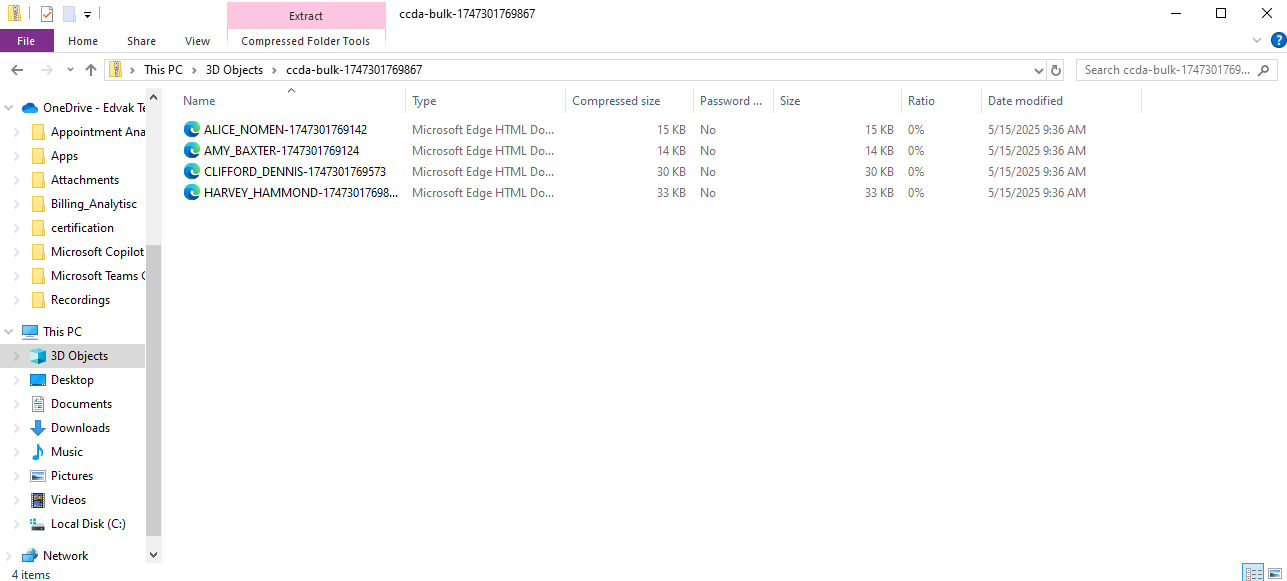Image resolution: width=1287 pixels, height=581 pixels.
Task: Open the File menu tab
Action: coord(26,41)
